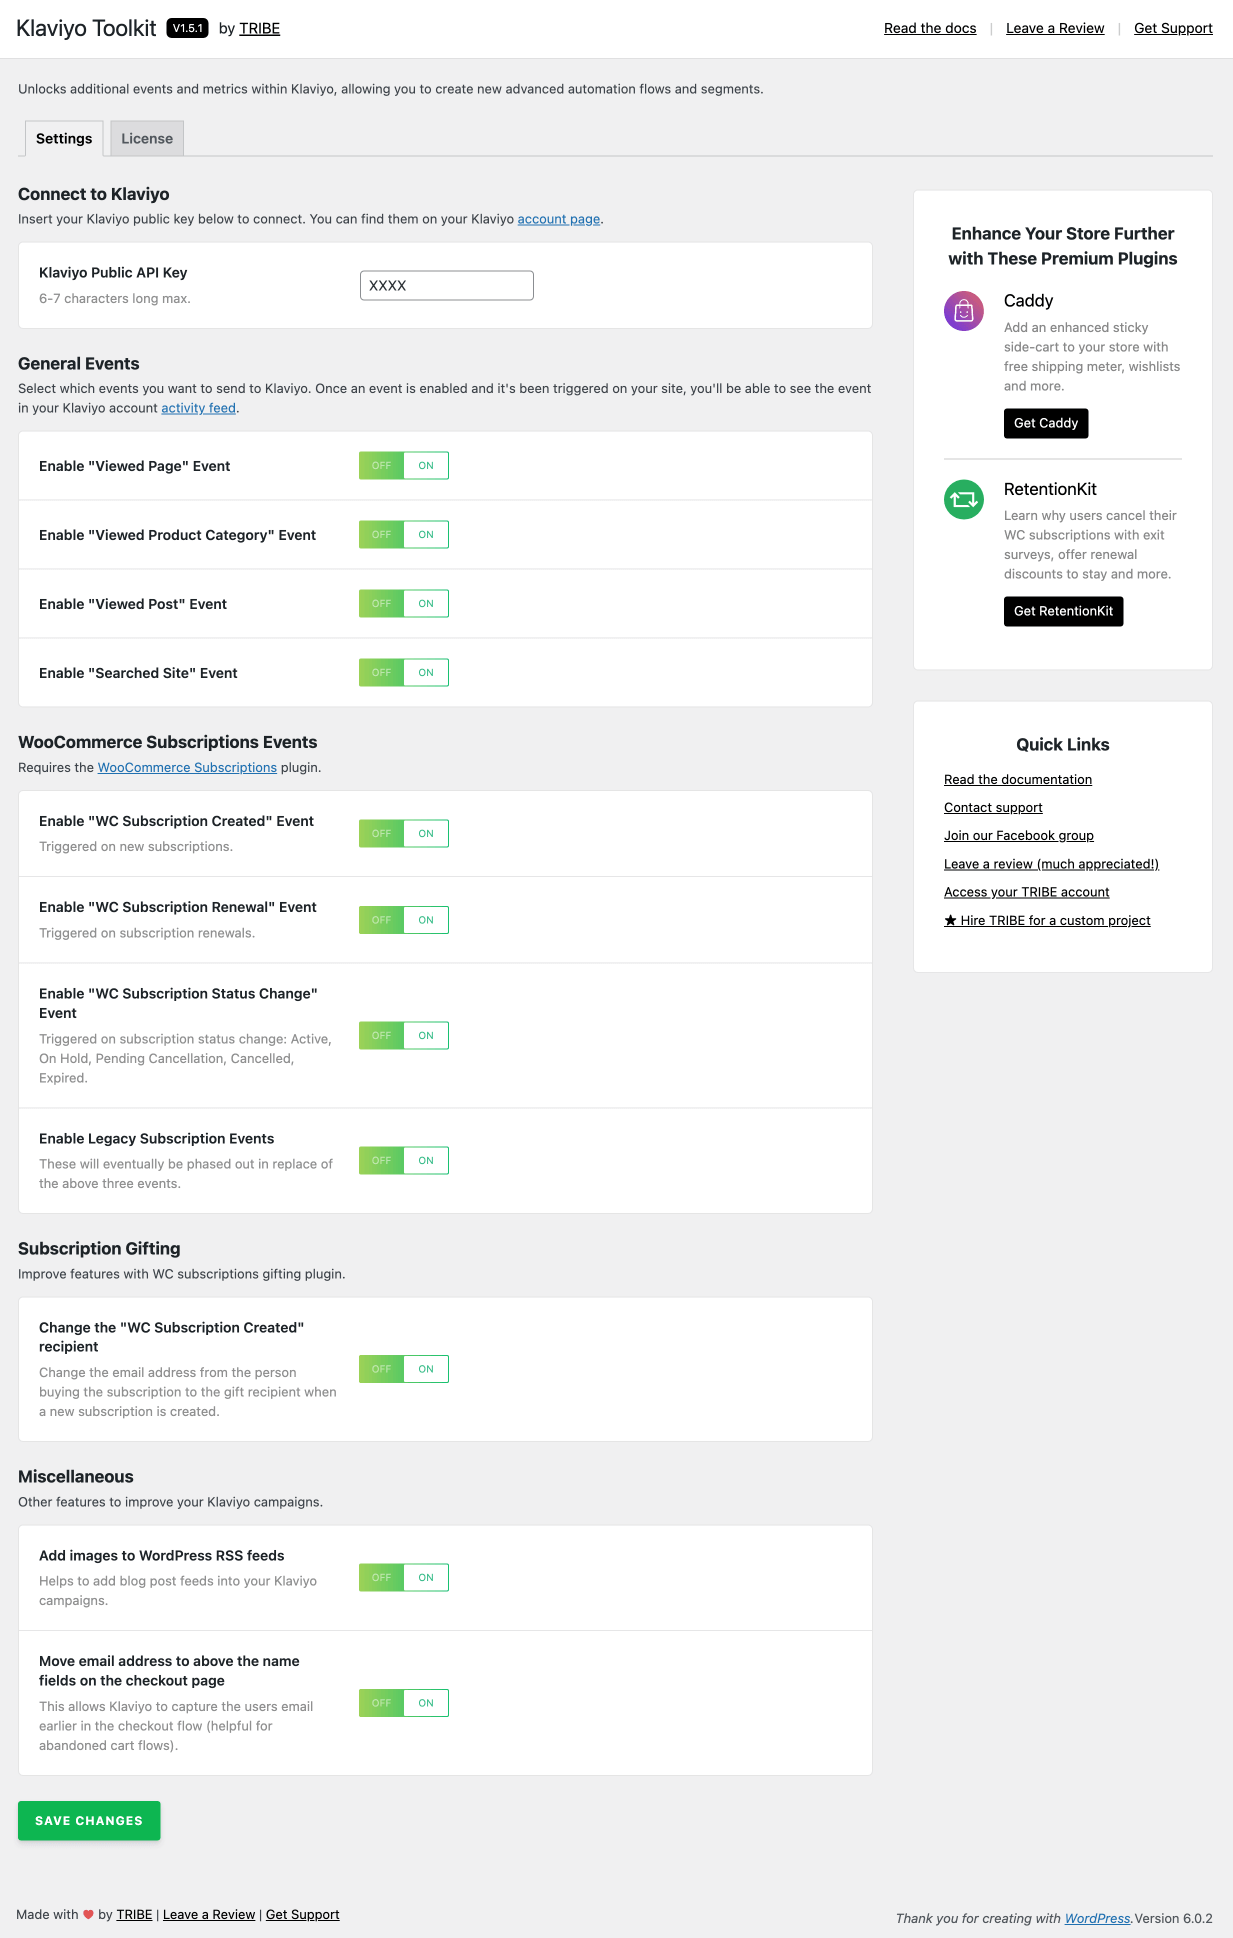Click the Get RetentionKit button

[x=1063, y=611]
